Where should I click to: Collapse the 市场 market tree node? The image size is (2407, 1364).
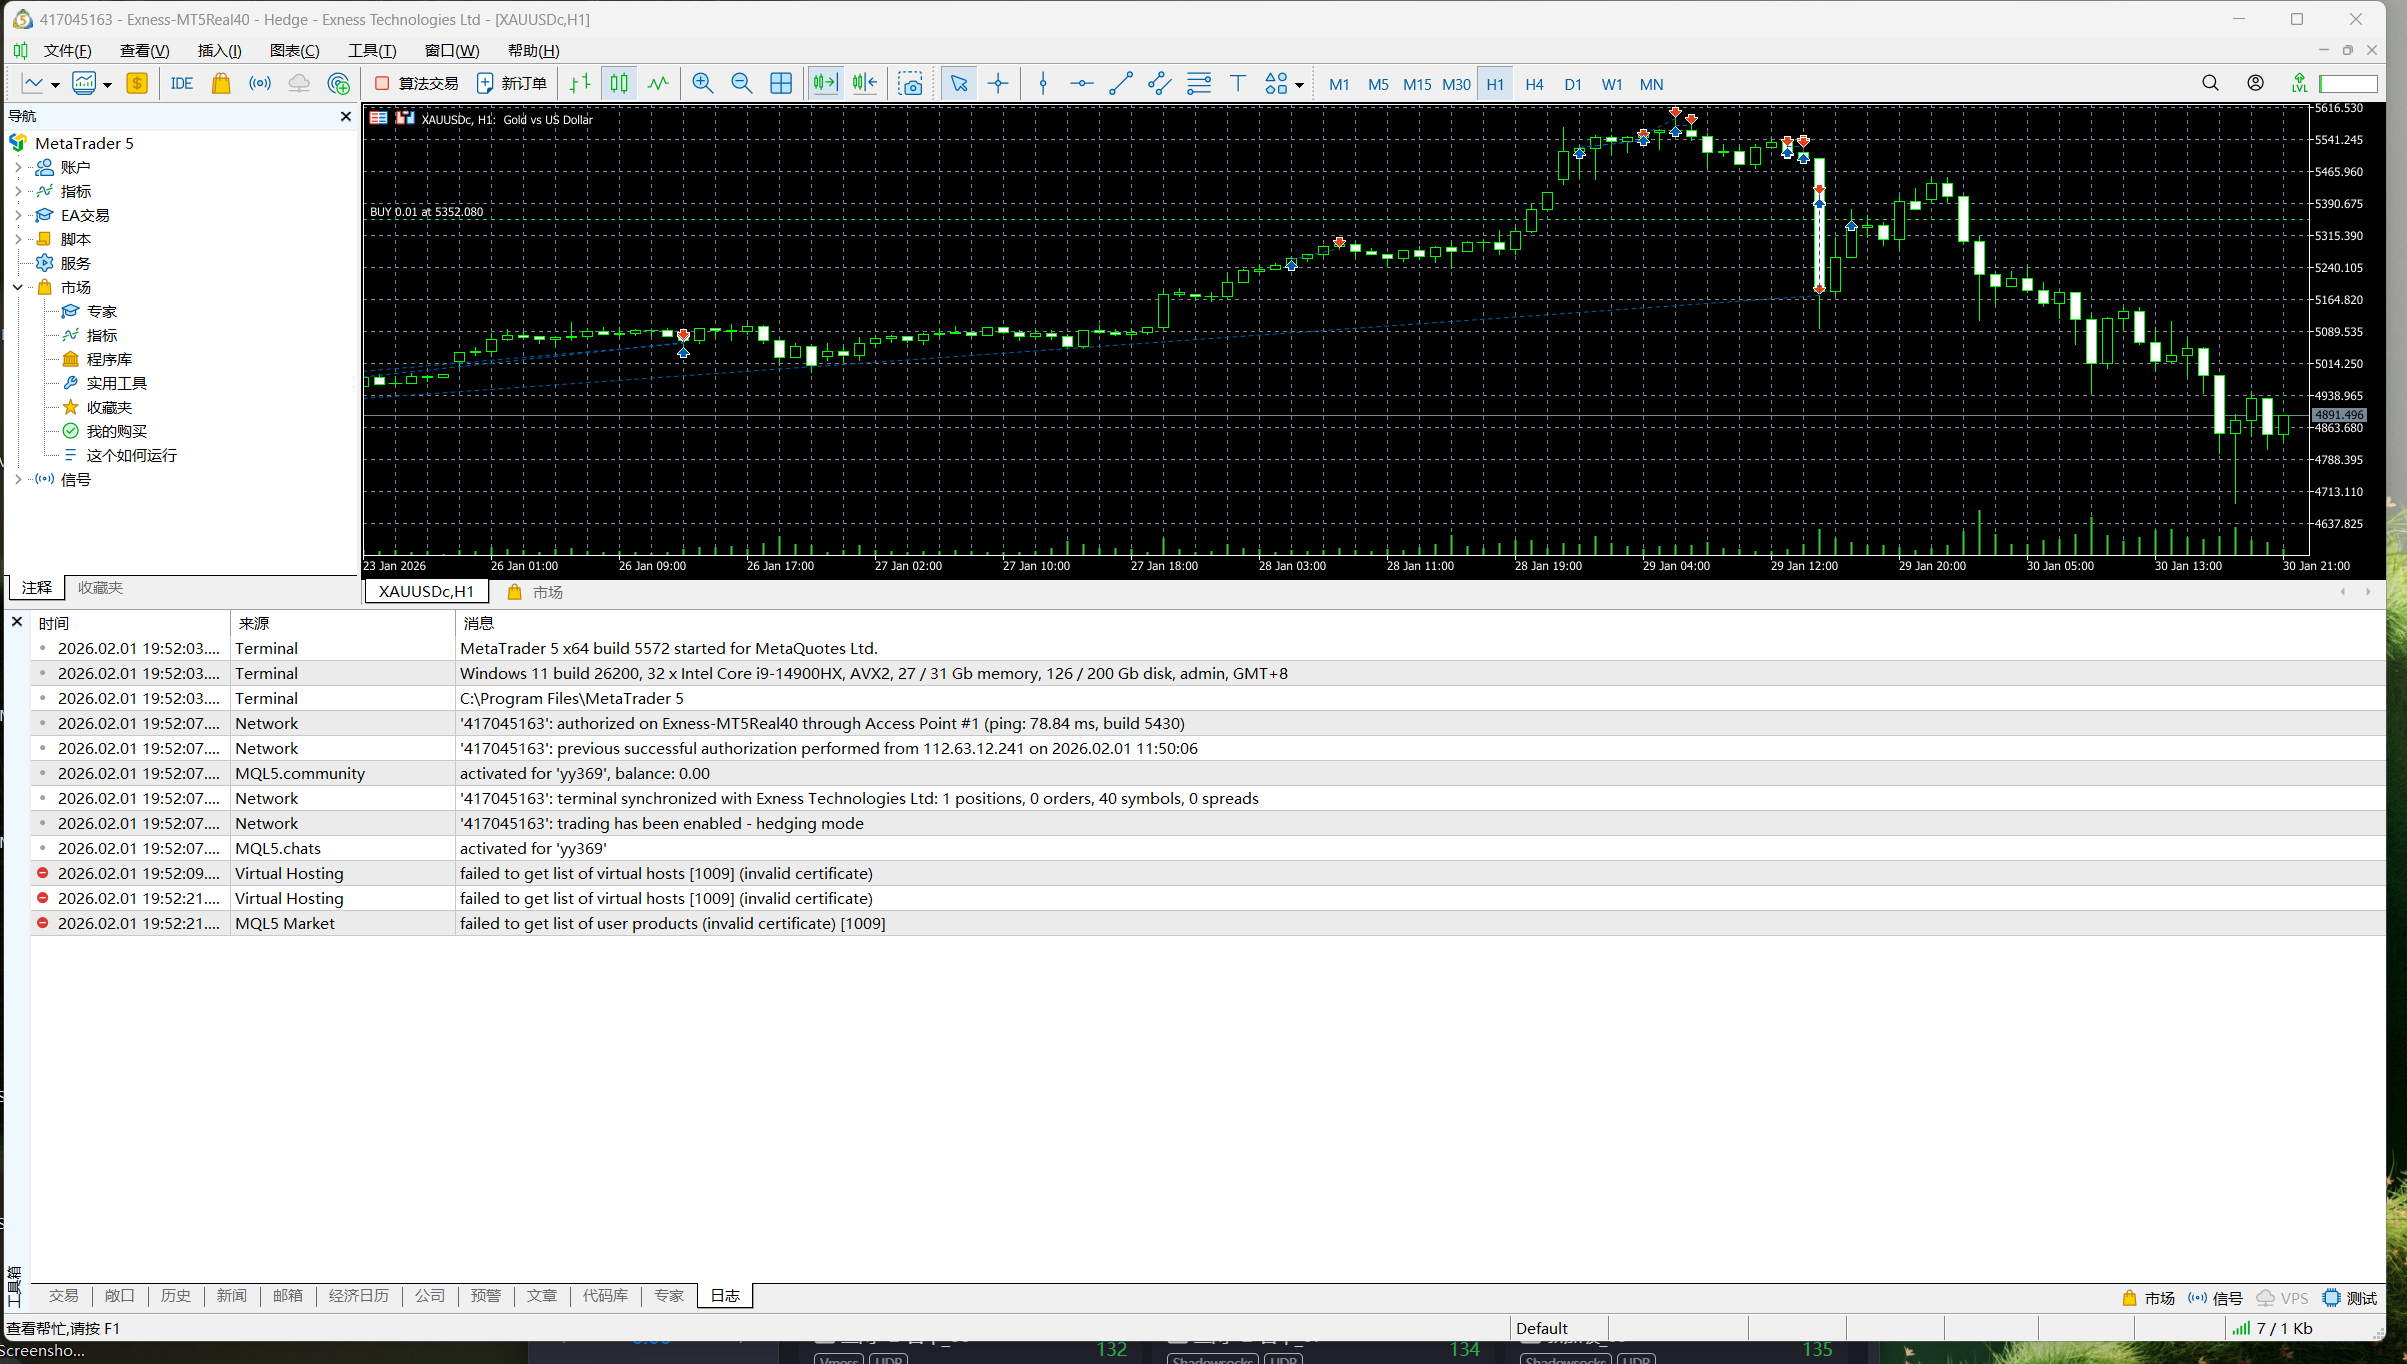tap(18, 287)
